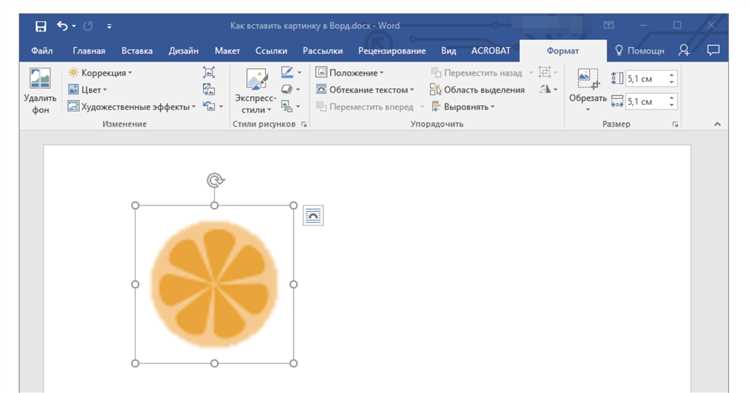Click the Compress Pictures icon
The height and width of the screenshot is (393, 750).
209,72
